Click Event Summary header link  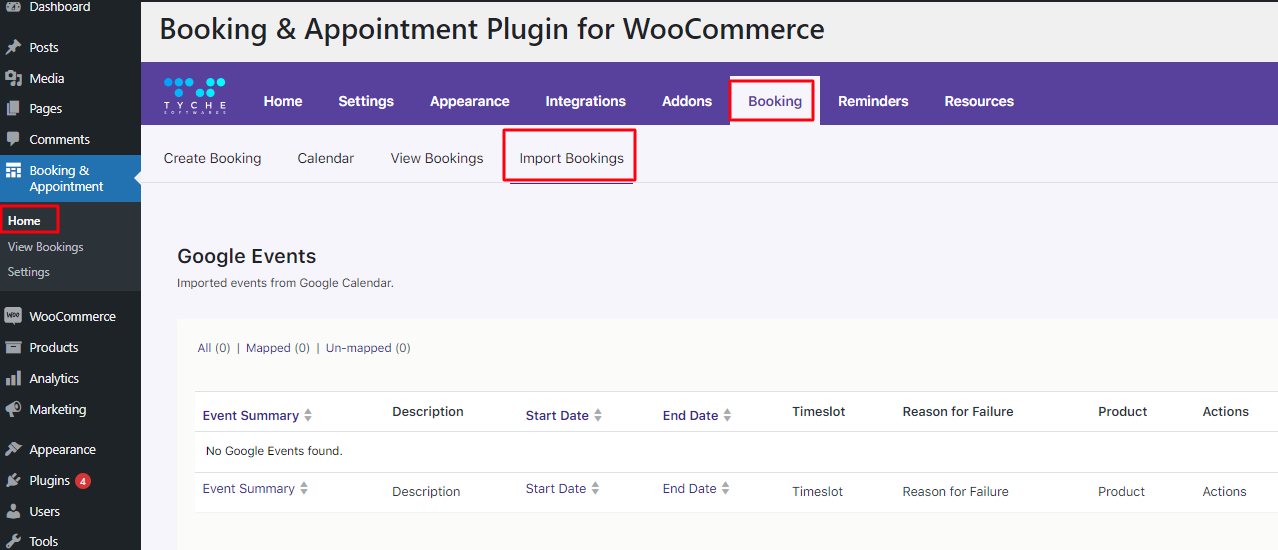251,415
